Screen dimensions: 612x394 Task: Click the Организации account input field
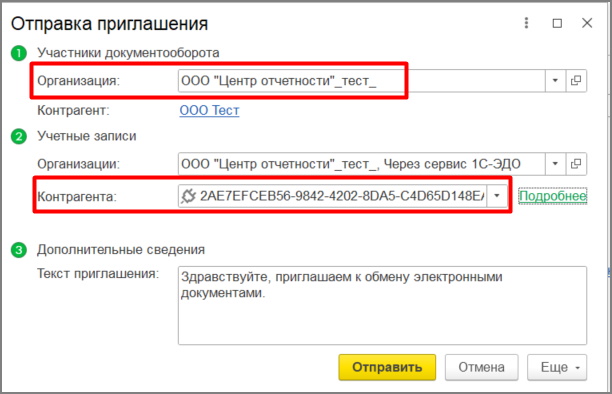(x=361, y=164)
